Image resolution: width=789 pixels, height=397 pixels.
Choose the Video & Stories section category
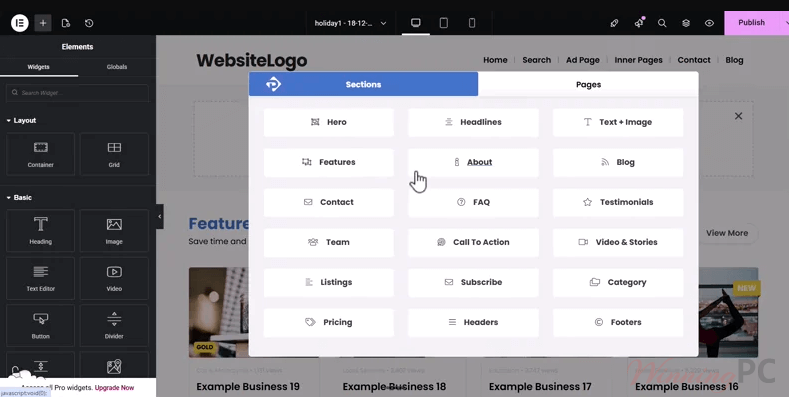(x=618, y=242)
